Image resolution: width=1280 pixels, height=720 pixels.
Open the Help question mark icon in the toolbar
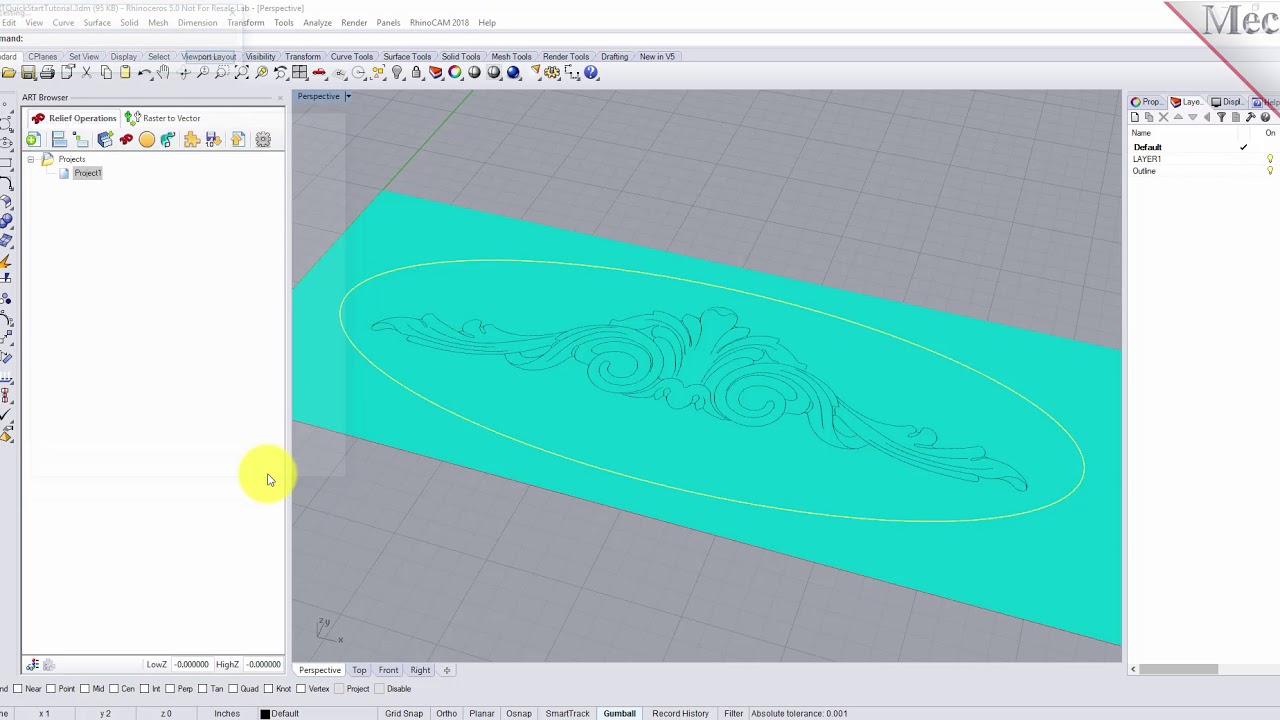pyautogui.click(x=591, y=73)
